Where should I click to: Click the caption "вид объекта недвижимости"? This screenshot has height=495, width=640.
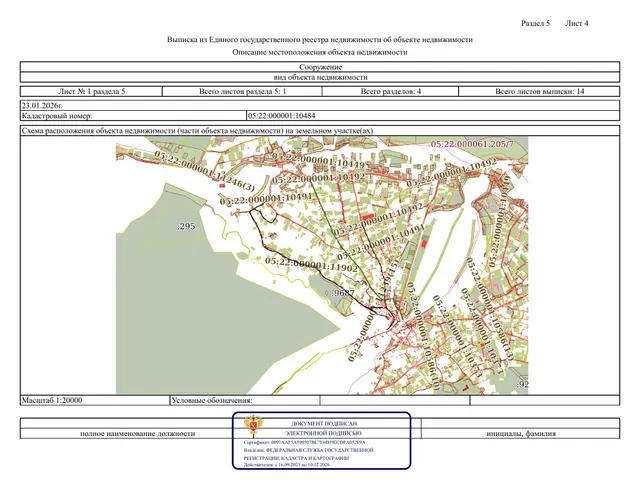(320, 77)
